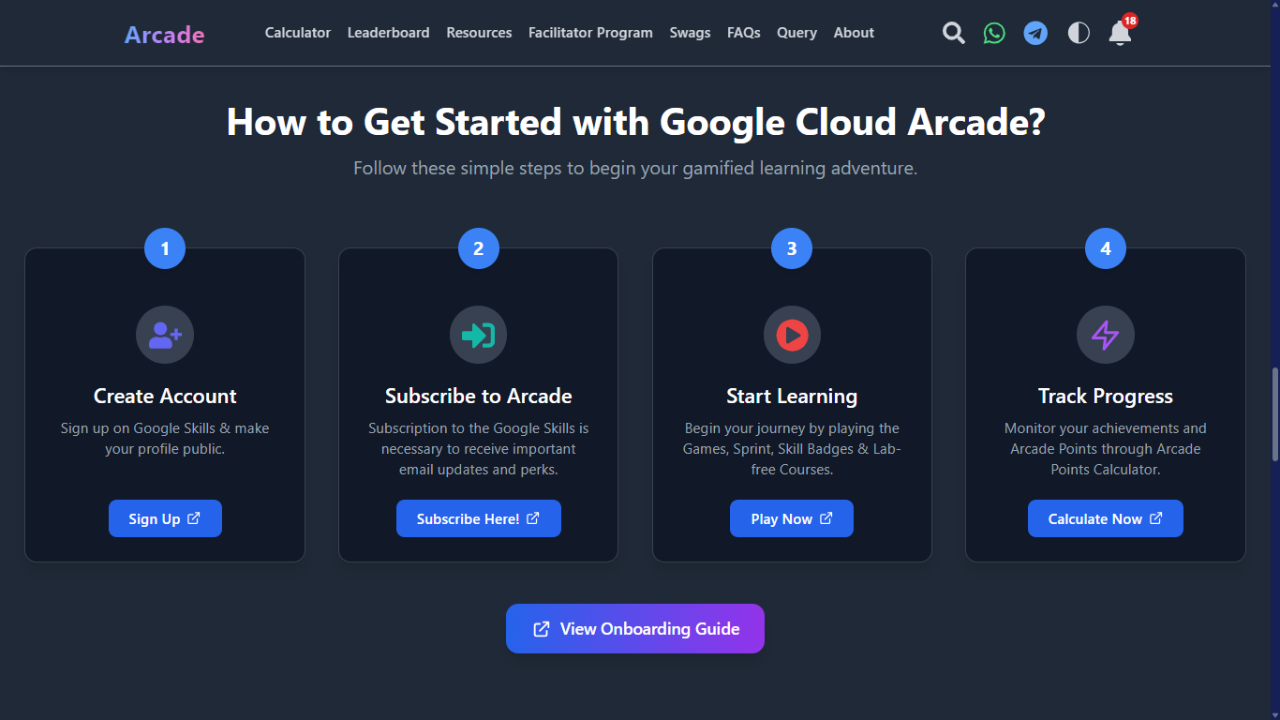The width and height of the screenshot is (1280, 720).
Task: Click external-link icon on Play Now button
Action: click(826, 518)
